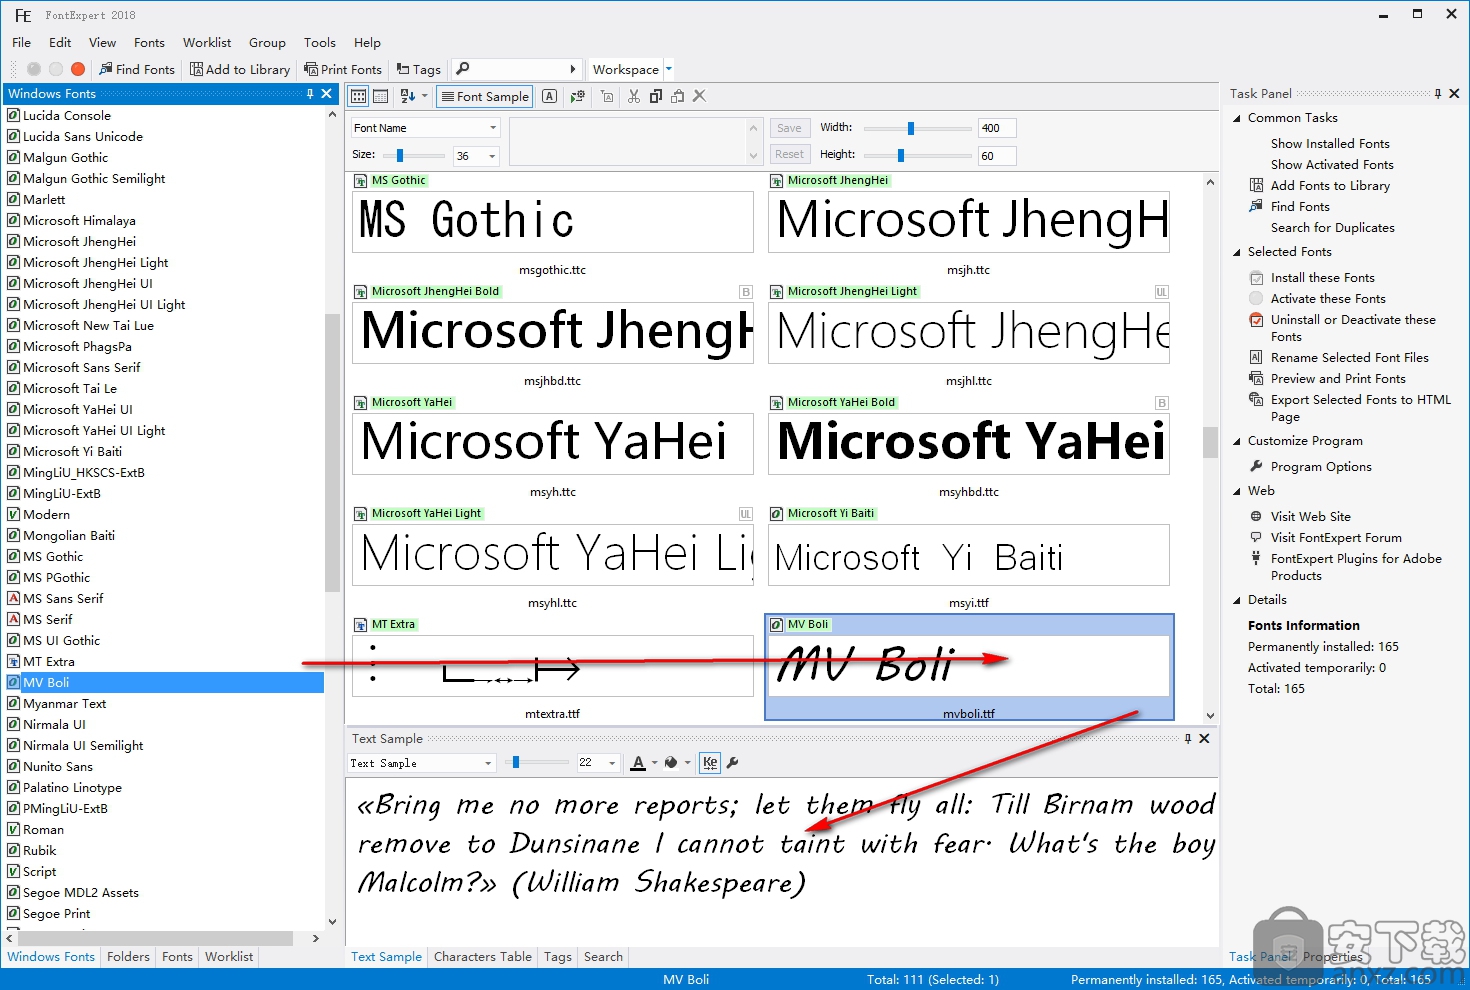This screenshot has width=1470, height=990.
Task: Select Nirmala UI in the font list
Action: point(54,725)
